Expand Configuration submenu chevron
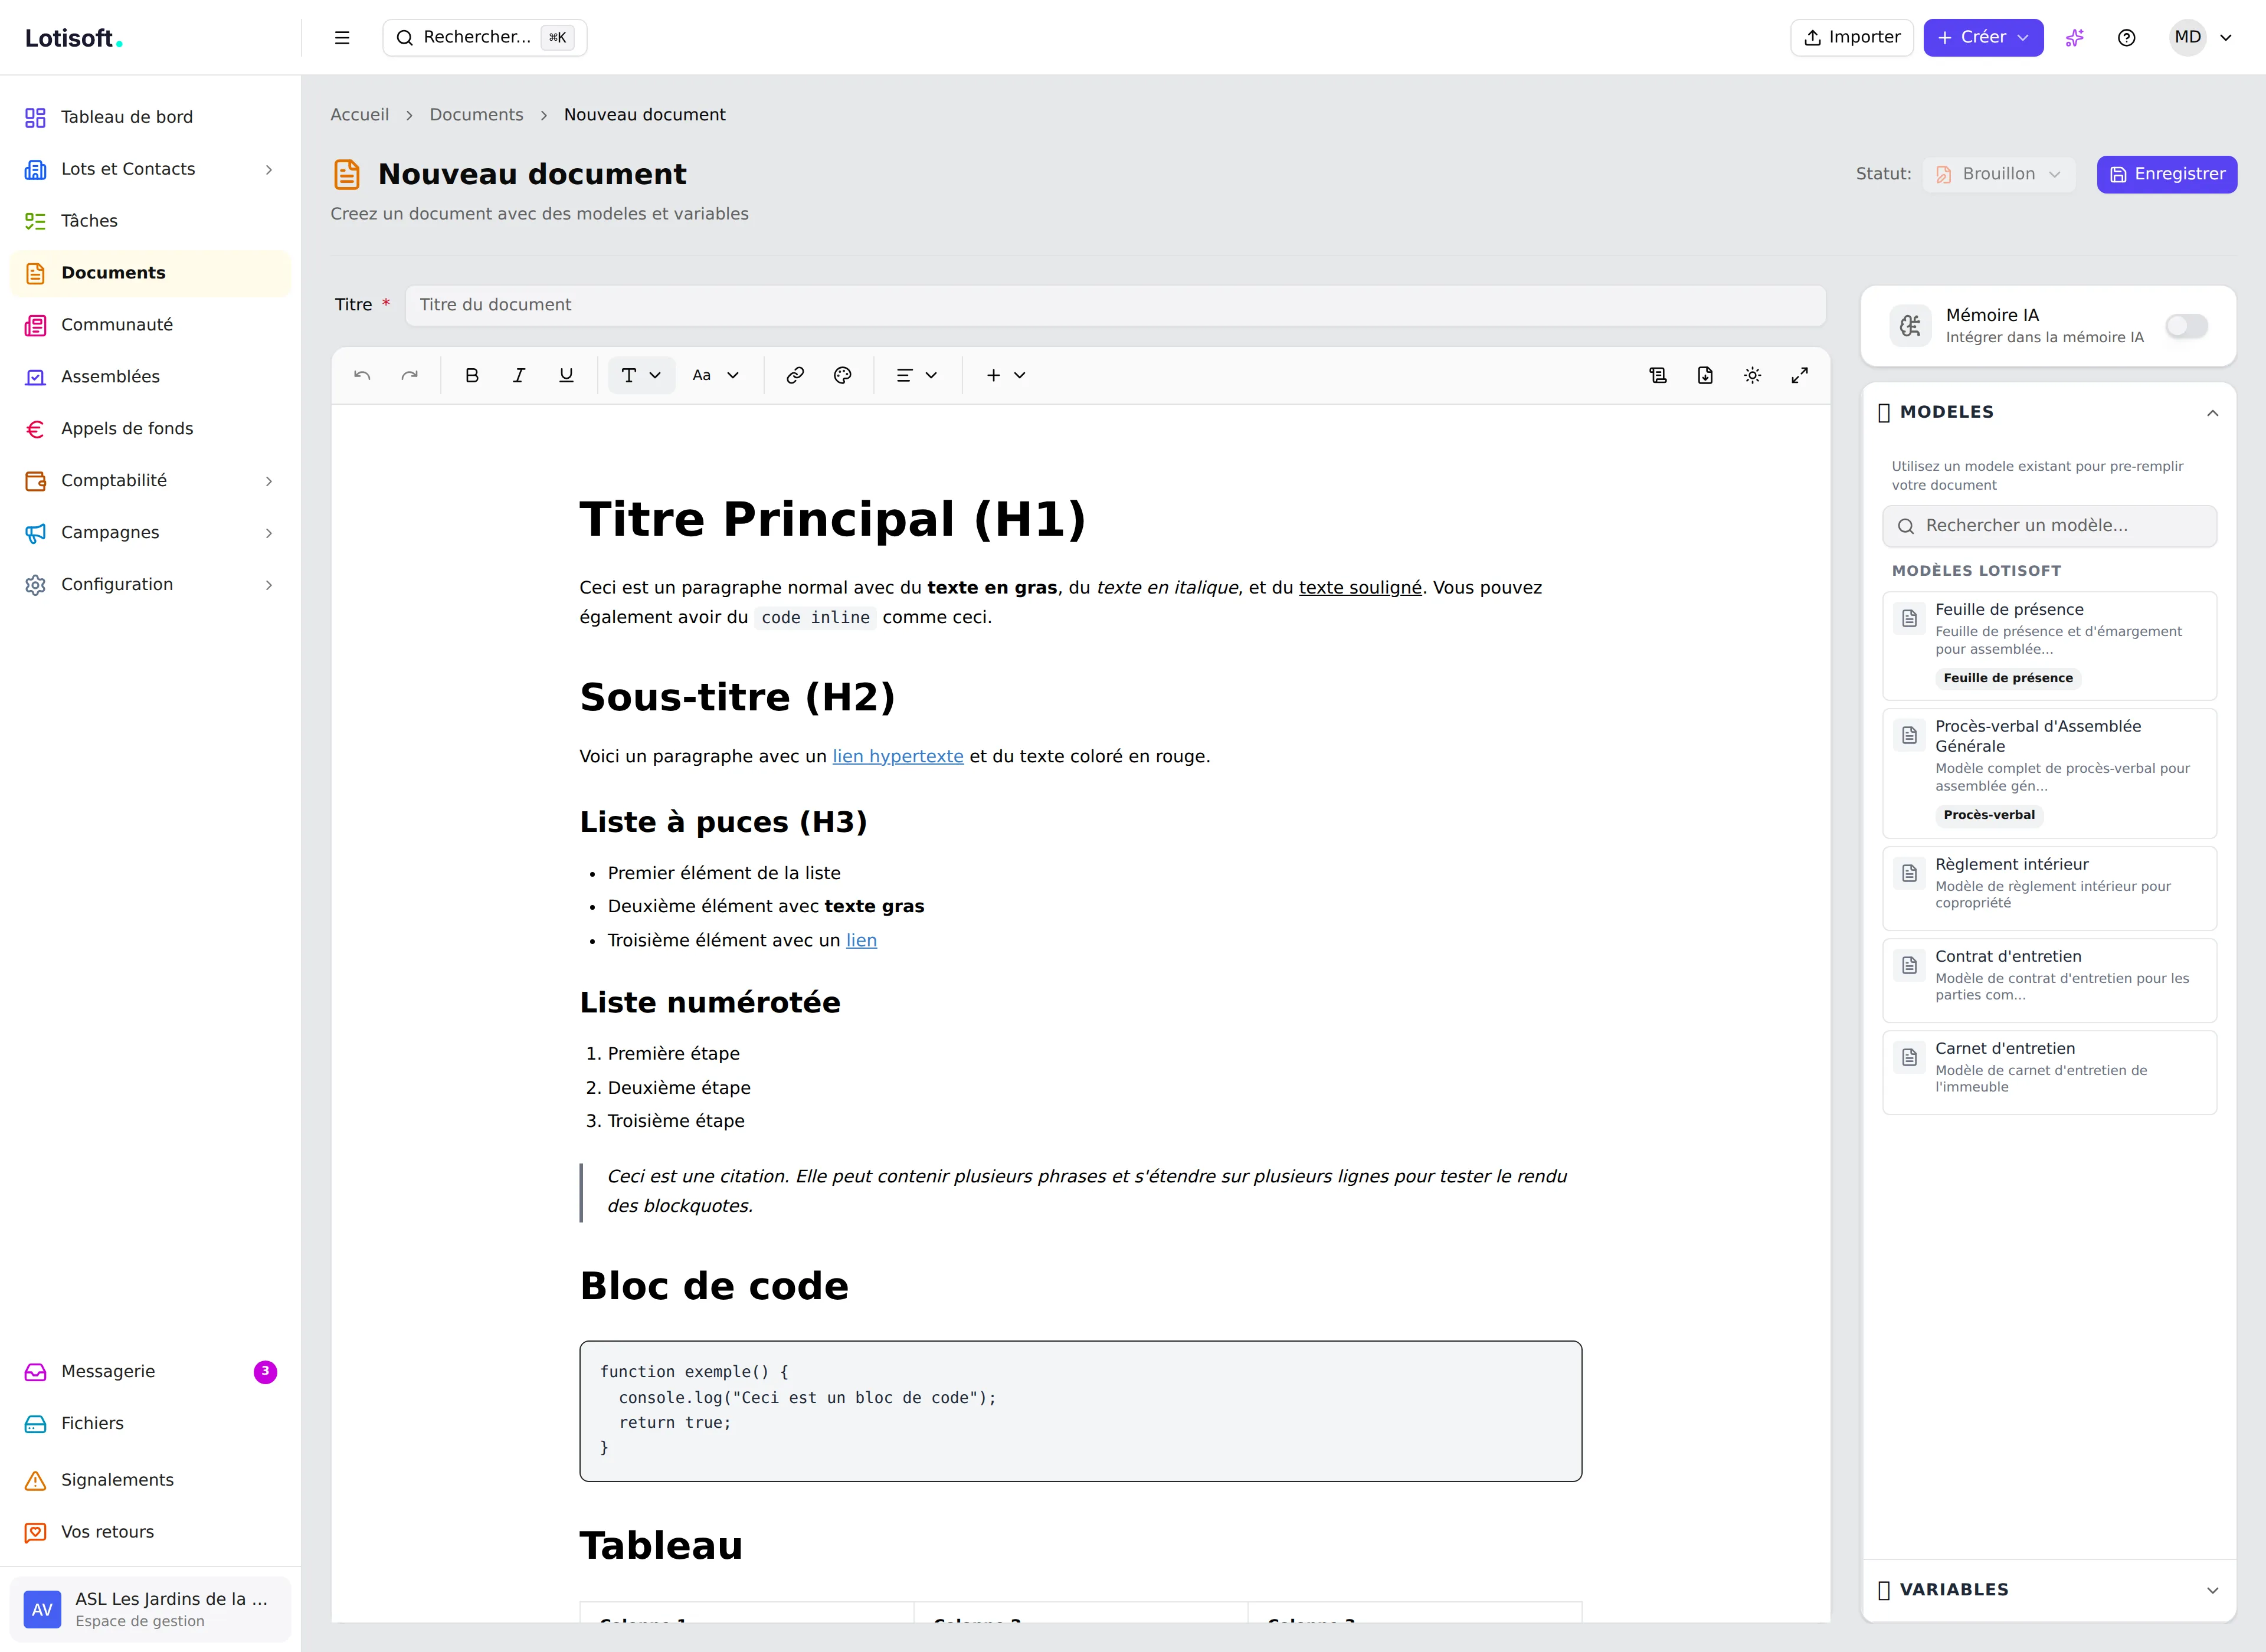The width and height of the screenshot is (2266, 1652). 268,585
